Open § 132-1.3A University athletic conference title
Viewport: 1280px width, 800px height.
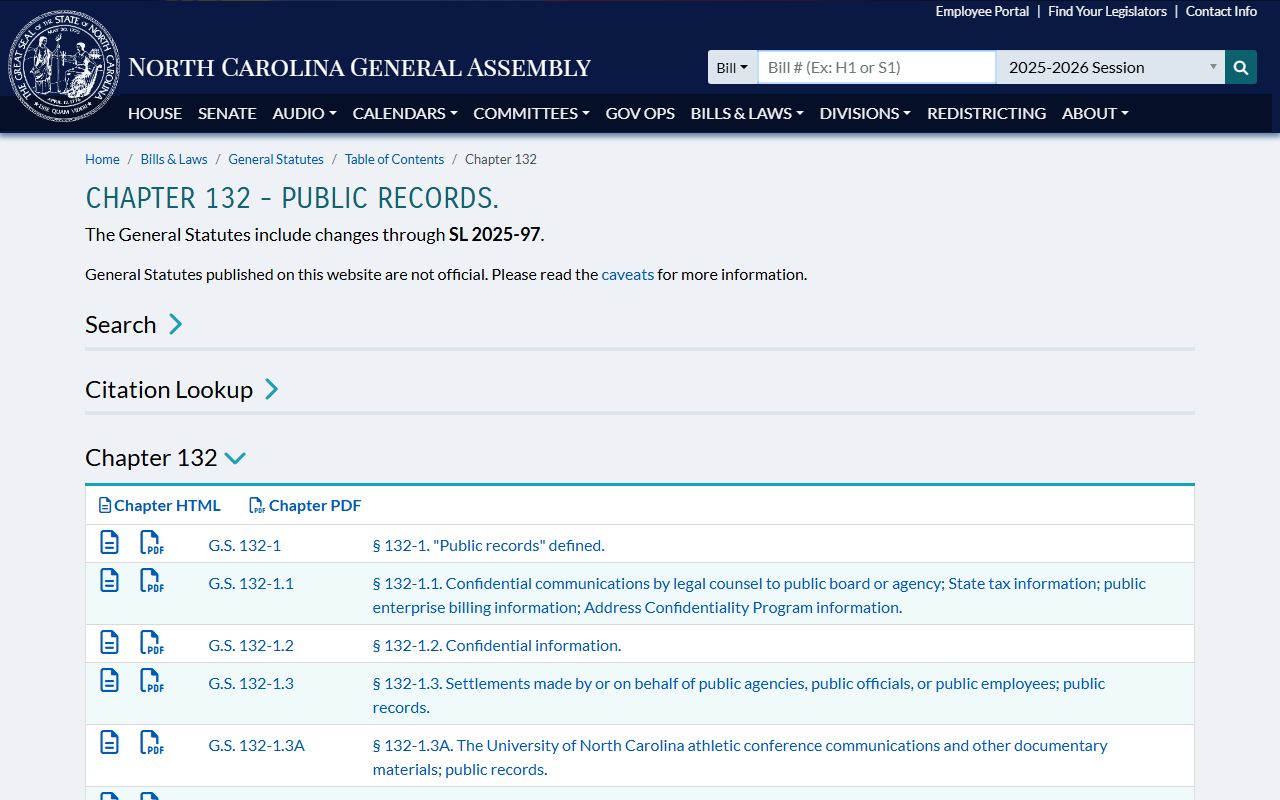click(x=740, y=757)
